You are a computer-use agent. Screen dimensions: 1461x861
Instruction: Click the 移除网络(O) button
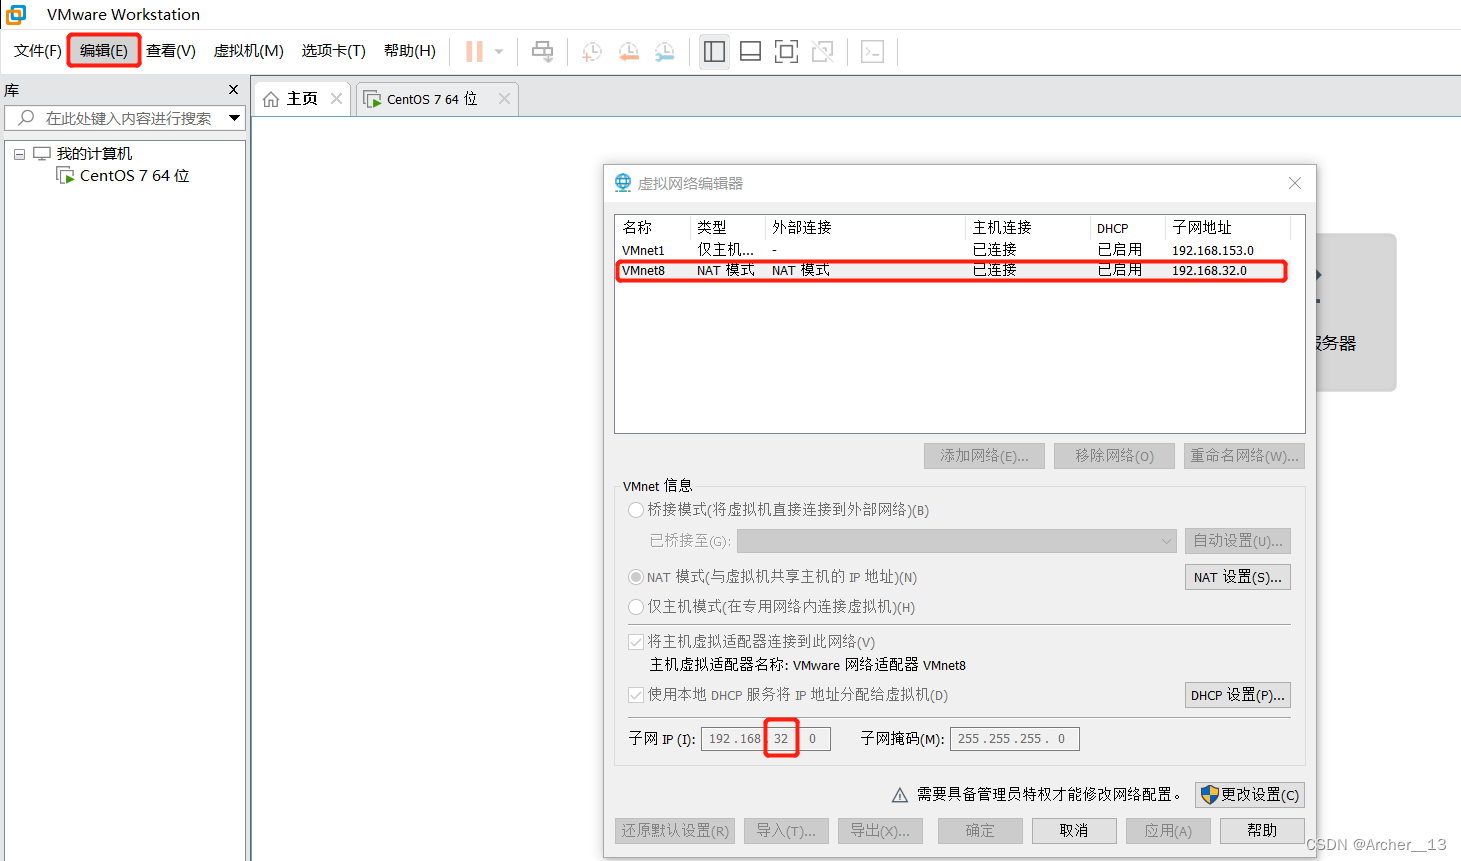point(1114,456)
